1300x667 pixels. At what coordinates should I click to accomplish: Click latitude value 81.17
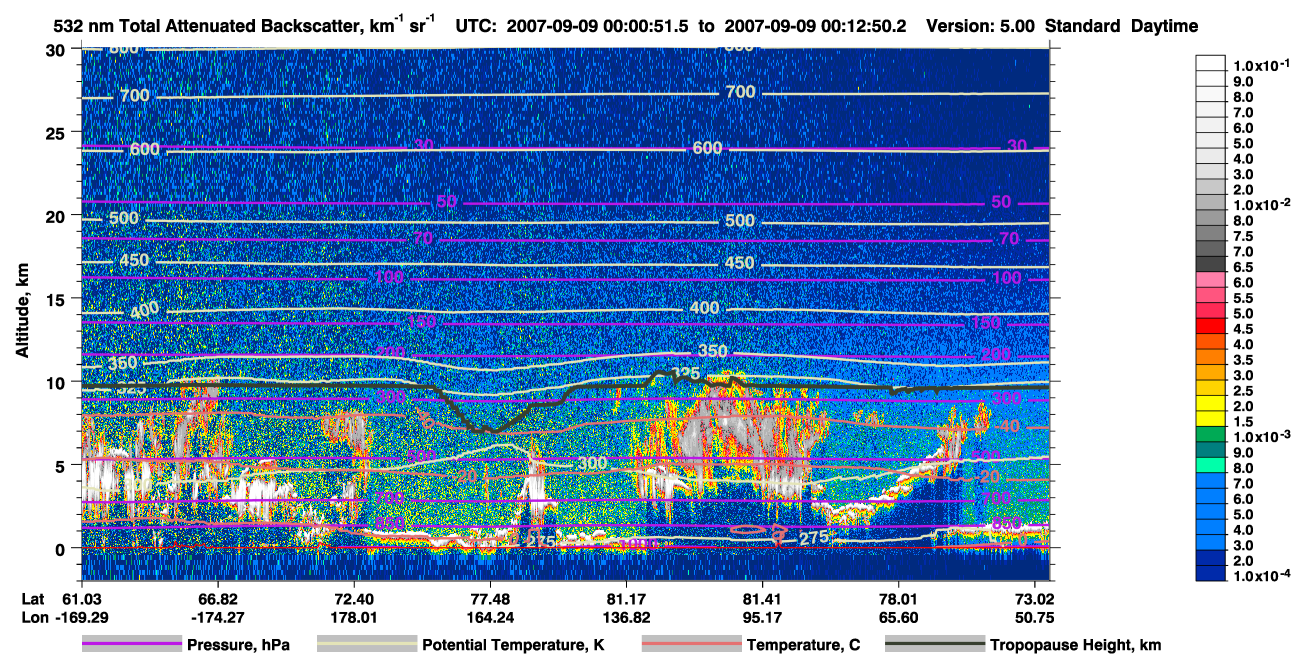pos(626,598)
